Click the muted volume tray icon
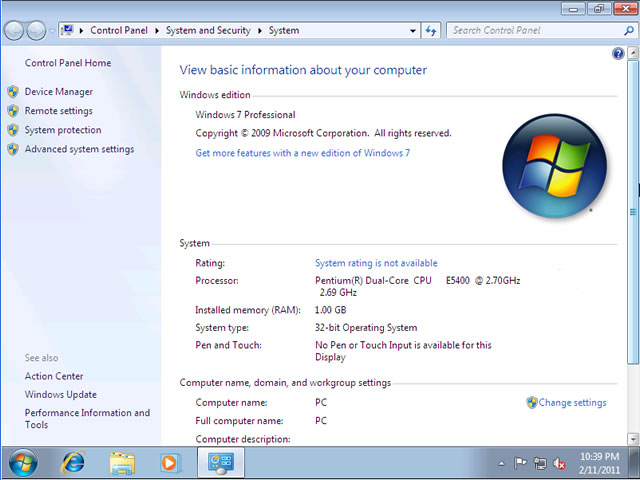640x480 pixels. pos(559,463)
